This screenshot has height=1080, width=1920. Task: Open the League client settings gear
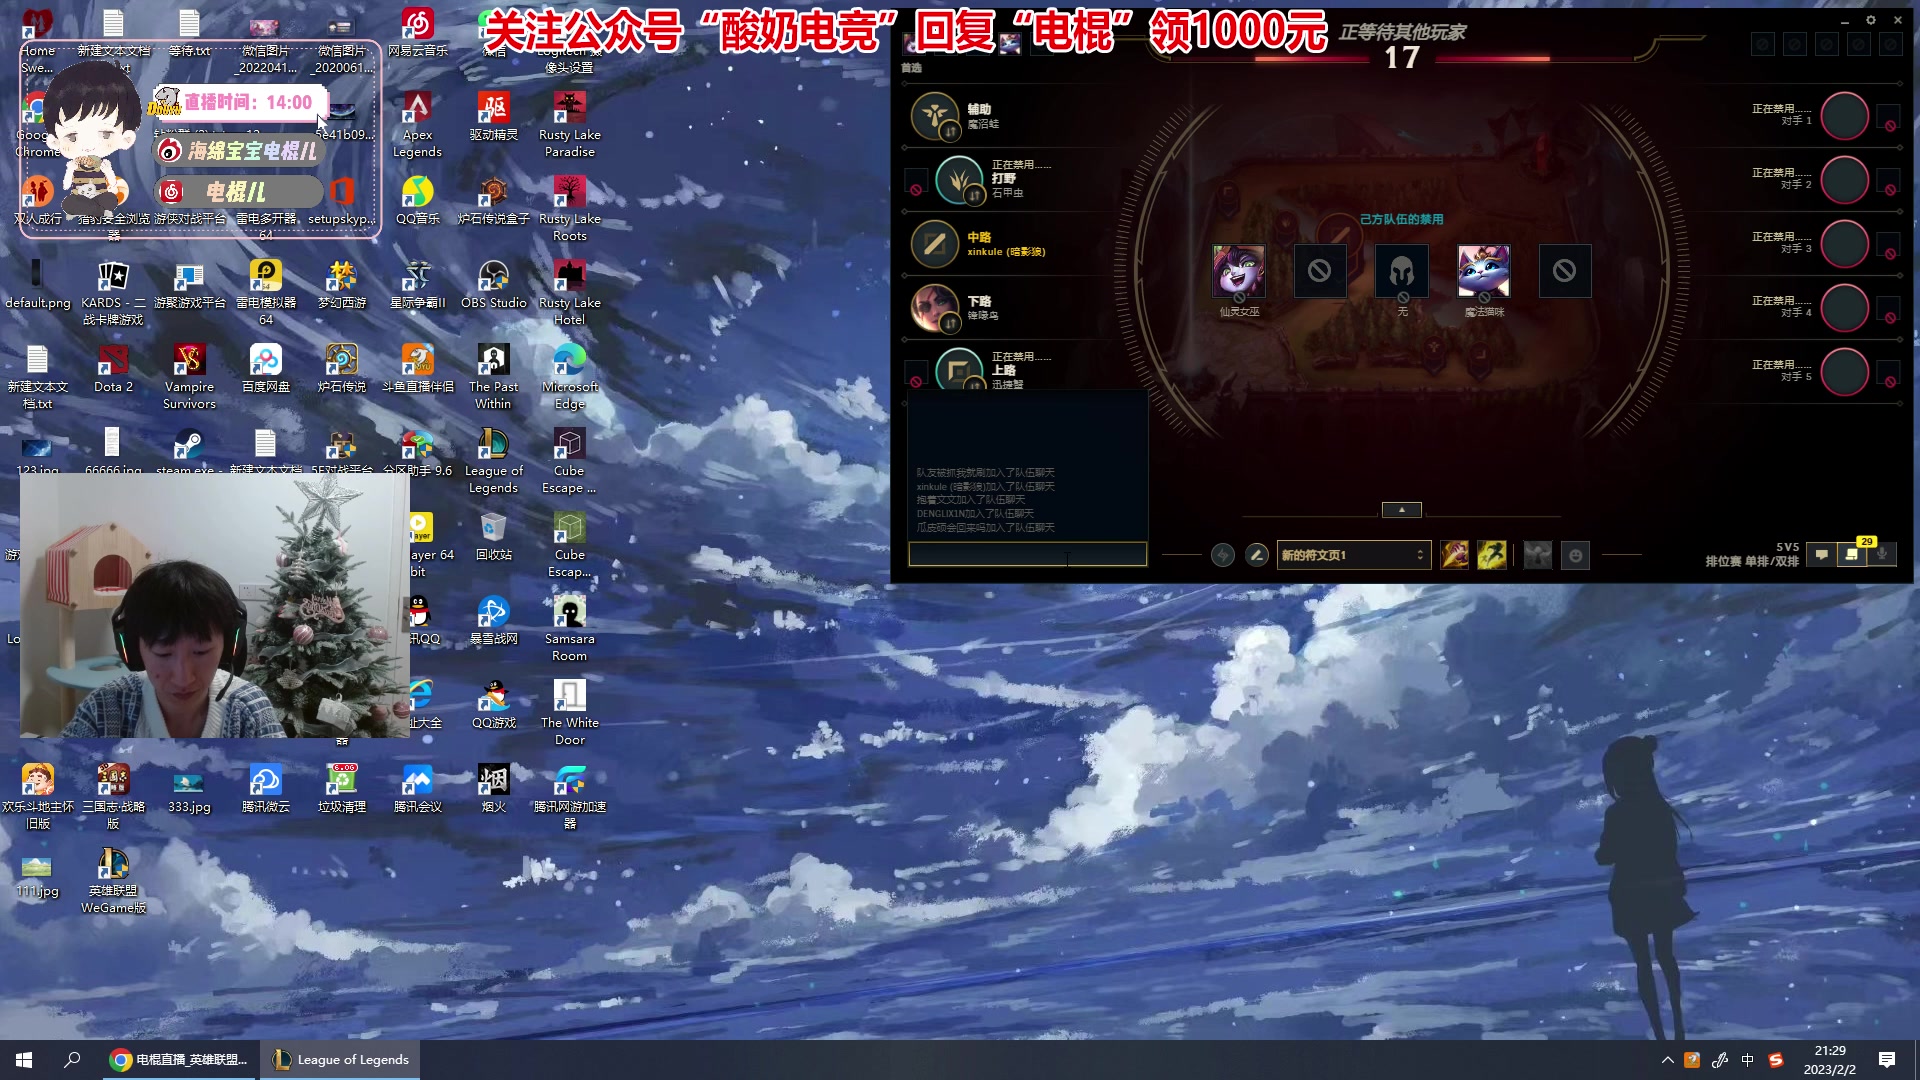point(1870,20)
